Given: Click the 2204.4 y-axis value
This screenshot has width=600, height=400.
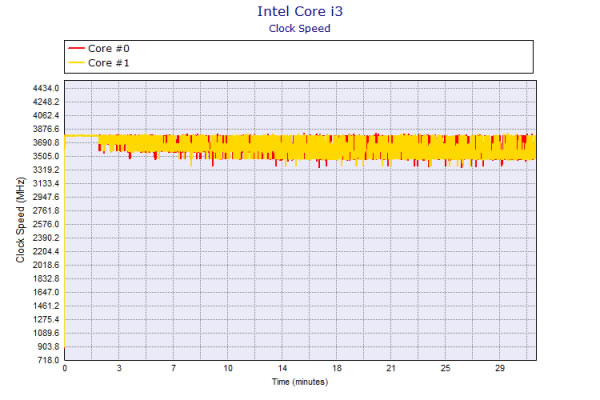Looking at the screenshot, I should click(46, 251).
